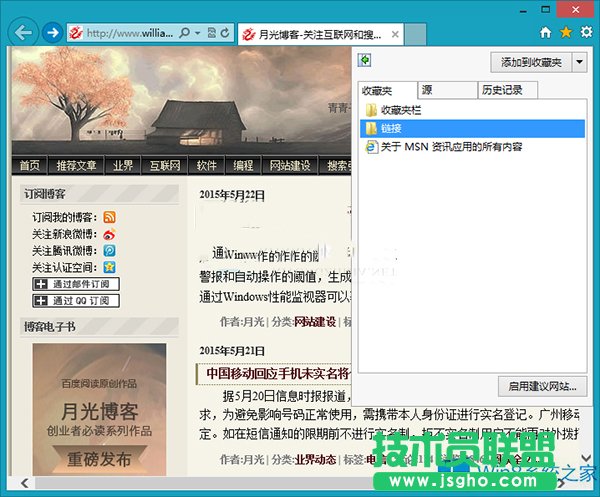Image resolution: width=600 pixels, height=497 pixels.
Task: Close the 月光博客 tab
Action: (395, 34)
